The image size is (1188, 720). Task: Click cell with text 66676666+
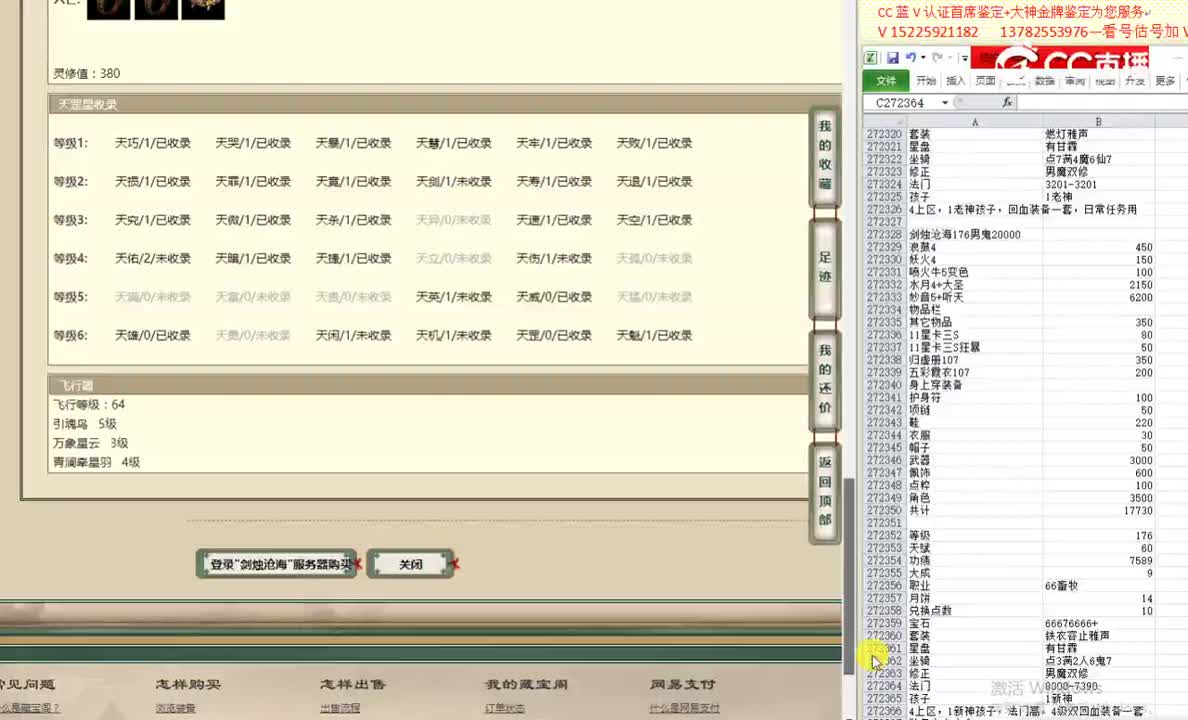1099,623
